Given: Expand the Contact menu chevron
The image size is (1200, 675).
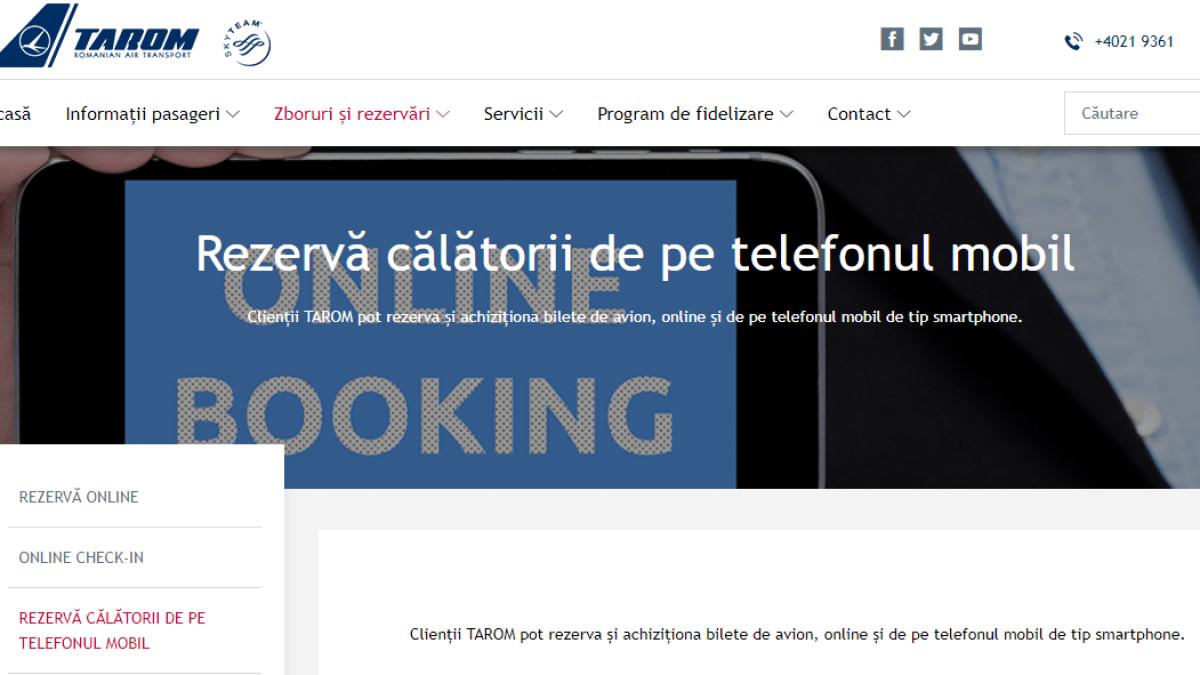Looking at the screenshot, I should pyautogui.click(x=904, y=114).
